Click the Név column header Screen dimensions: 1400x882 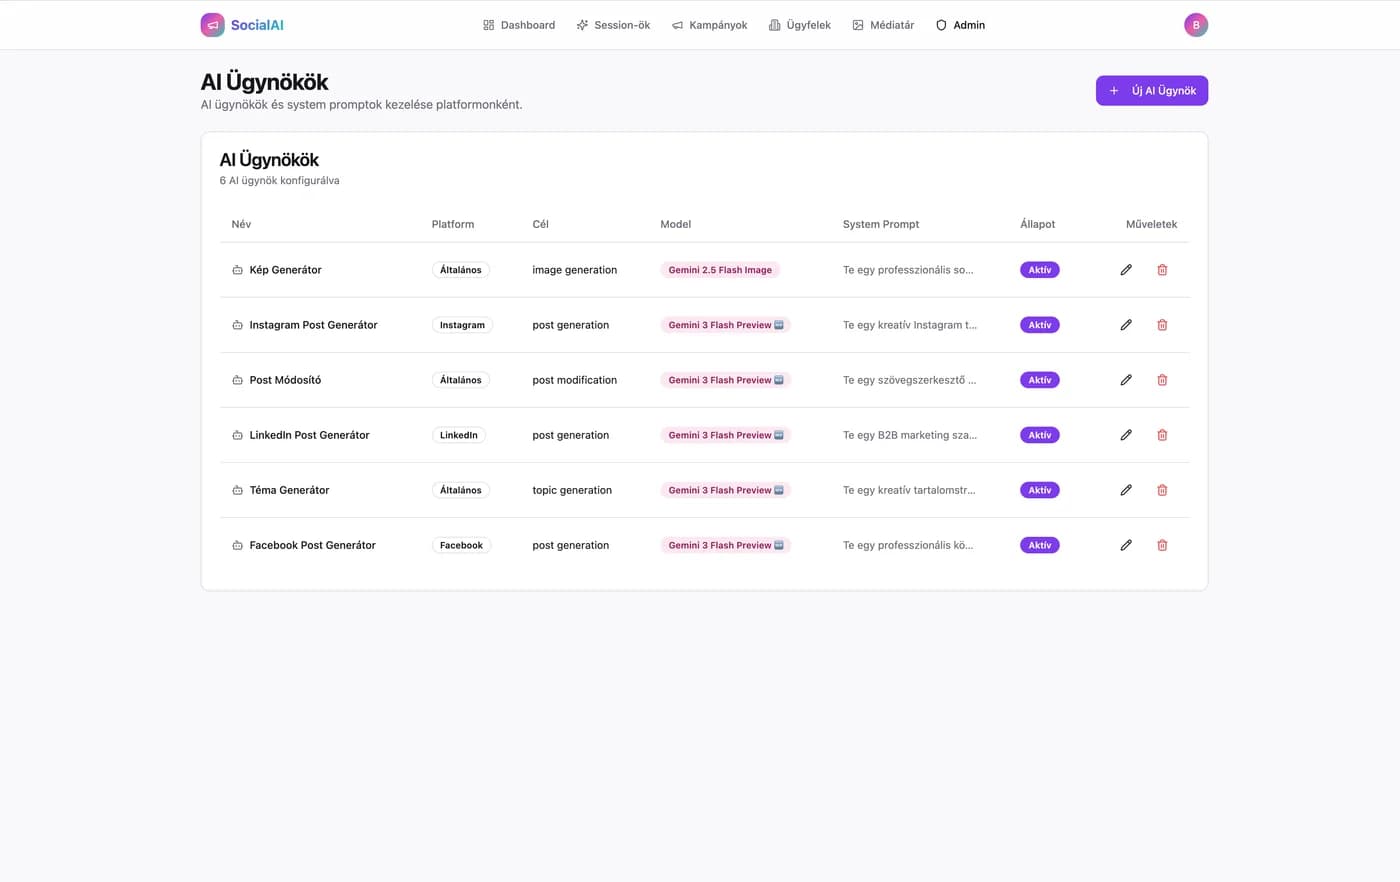[x=241, y=224]
